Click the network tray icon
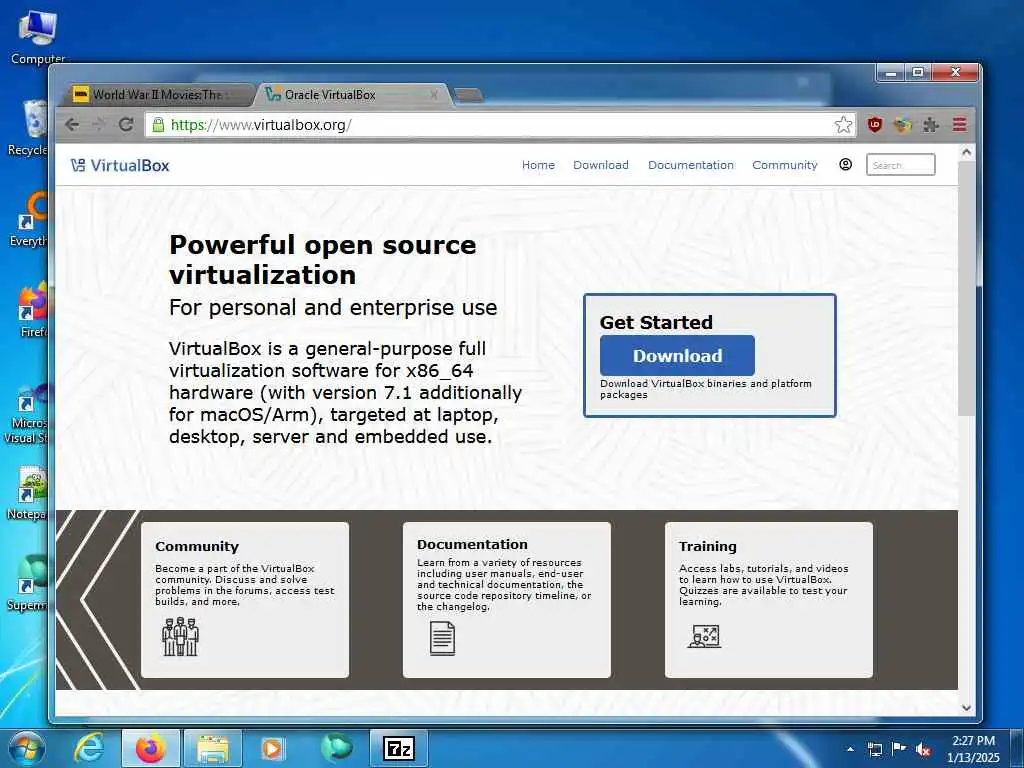 coord(874,749)
